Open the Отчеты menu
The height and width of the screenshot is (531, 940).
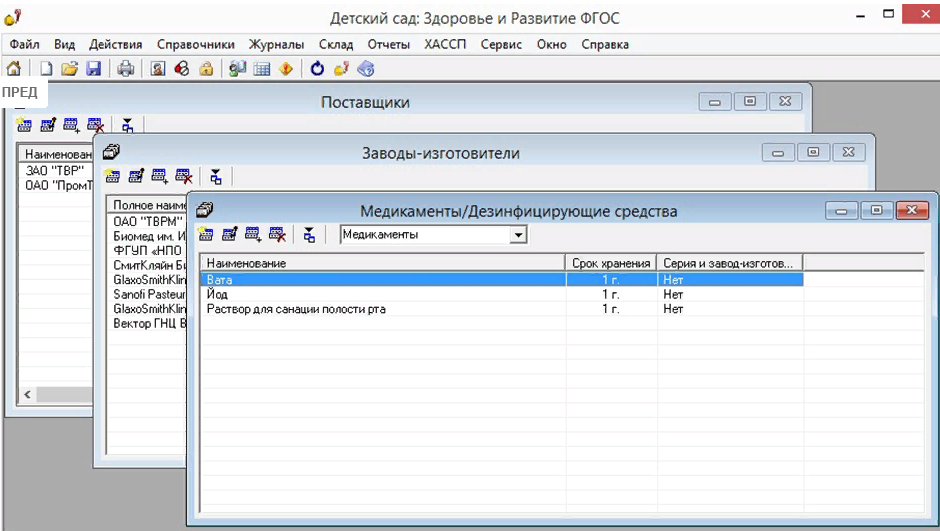coord(388,44)
